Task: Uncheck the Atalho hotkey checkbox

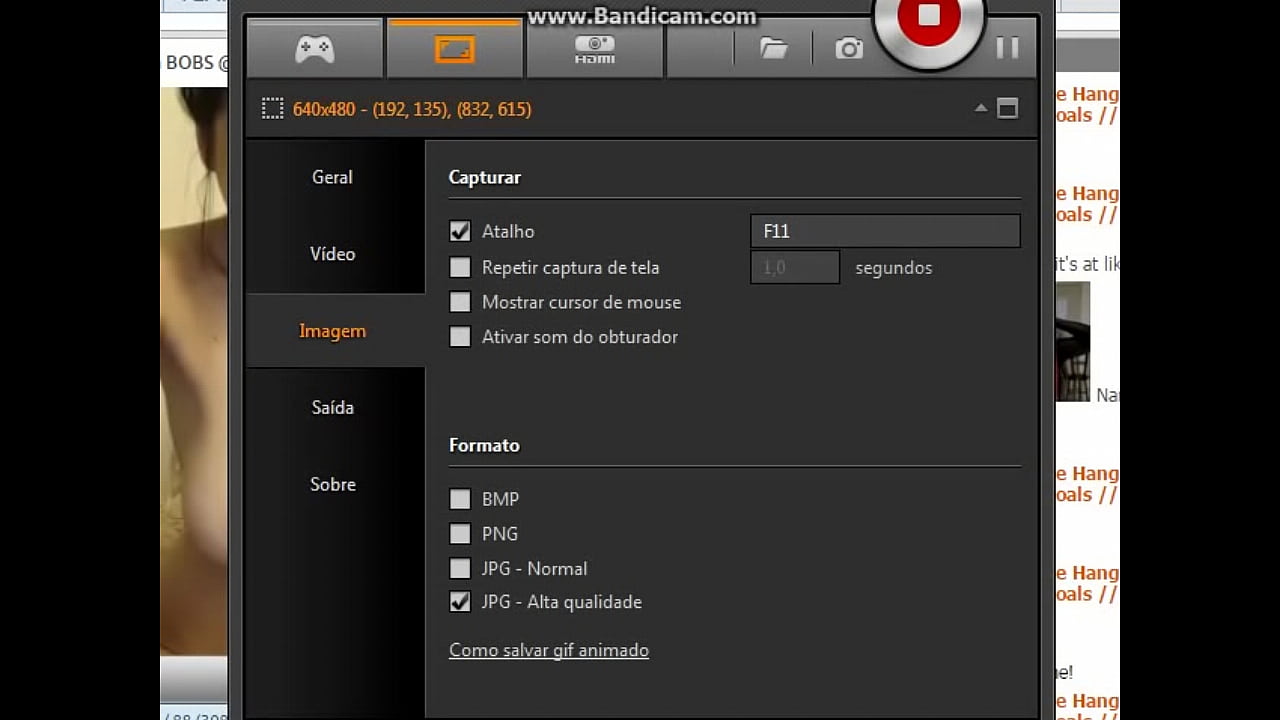Action: tap(460, 231)
